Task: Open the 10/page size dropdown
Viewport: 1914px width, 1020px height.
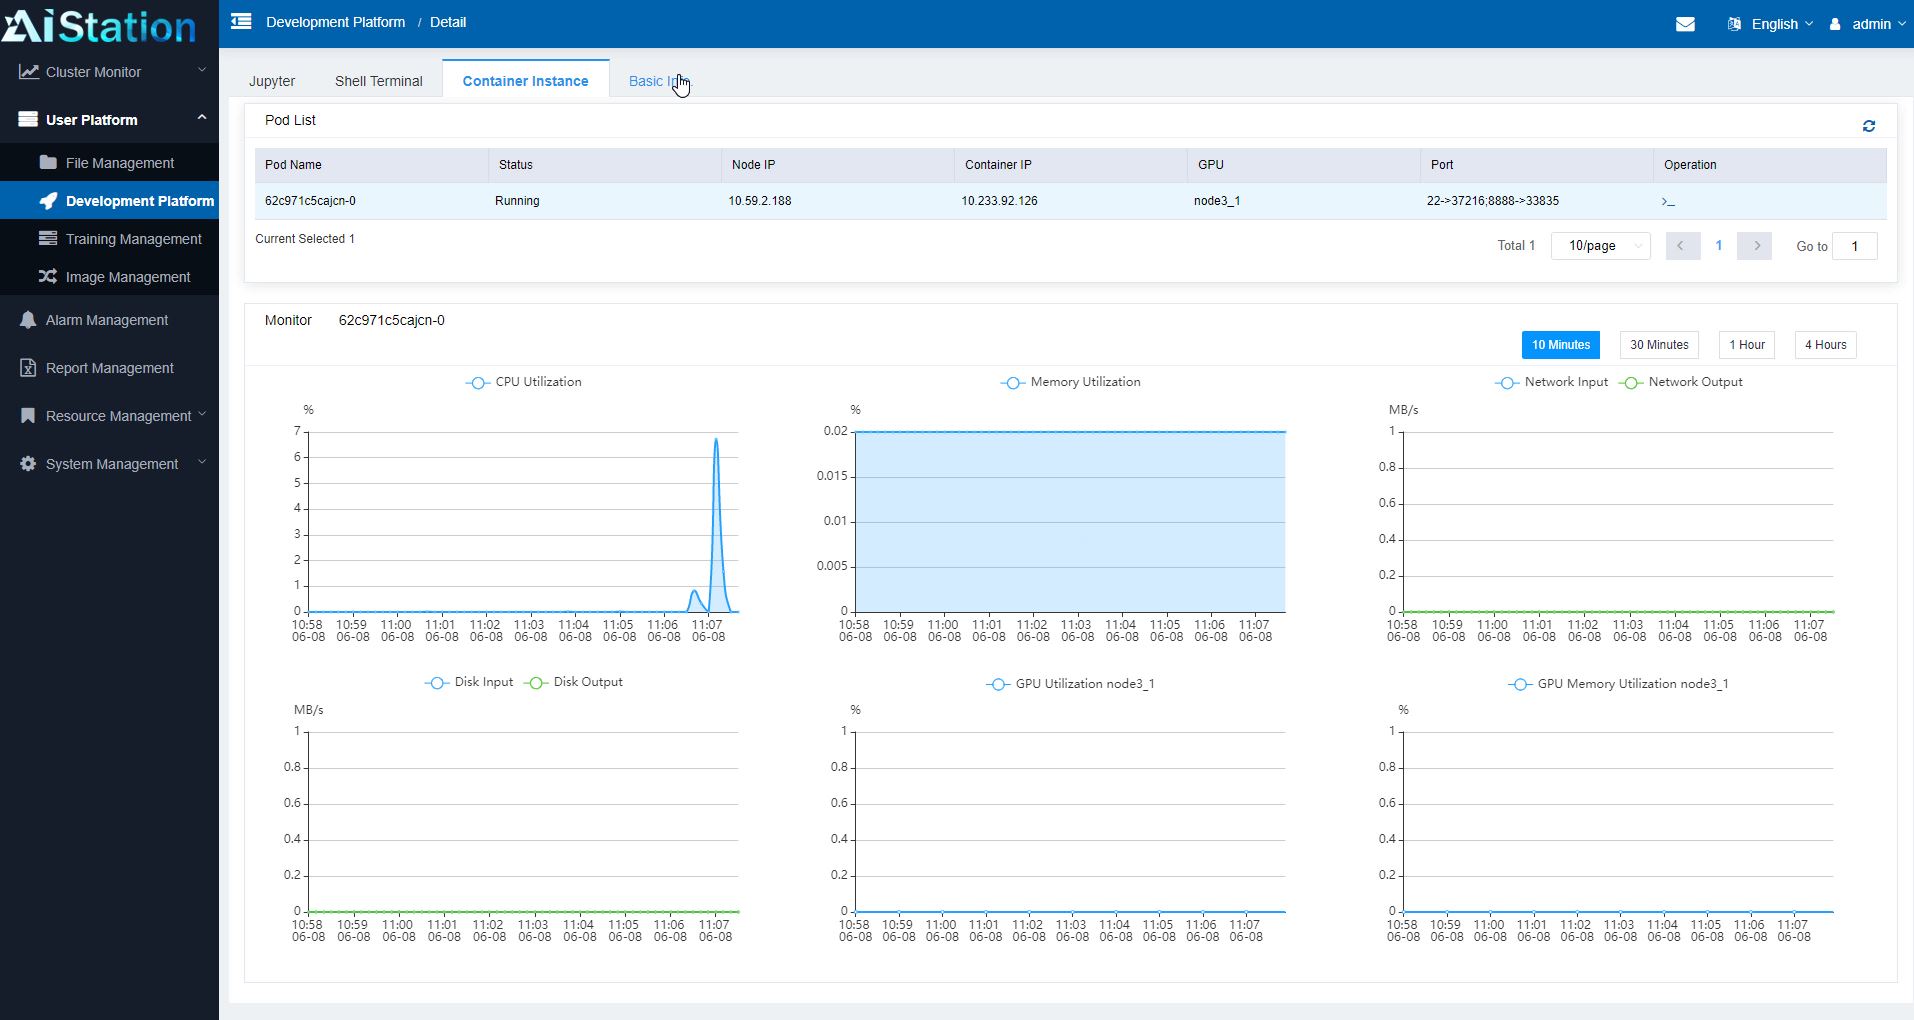Action: tap(1600, 246)
